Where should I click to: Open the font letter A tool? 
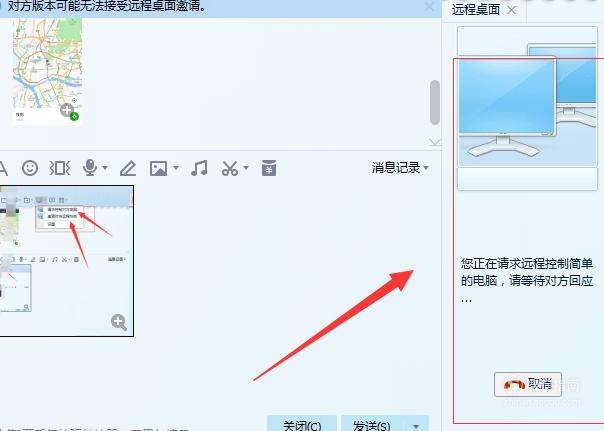[3, 168]
